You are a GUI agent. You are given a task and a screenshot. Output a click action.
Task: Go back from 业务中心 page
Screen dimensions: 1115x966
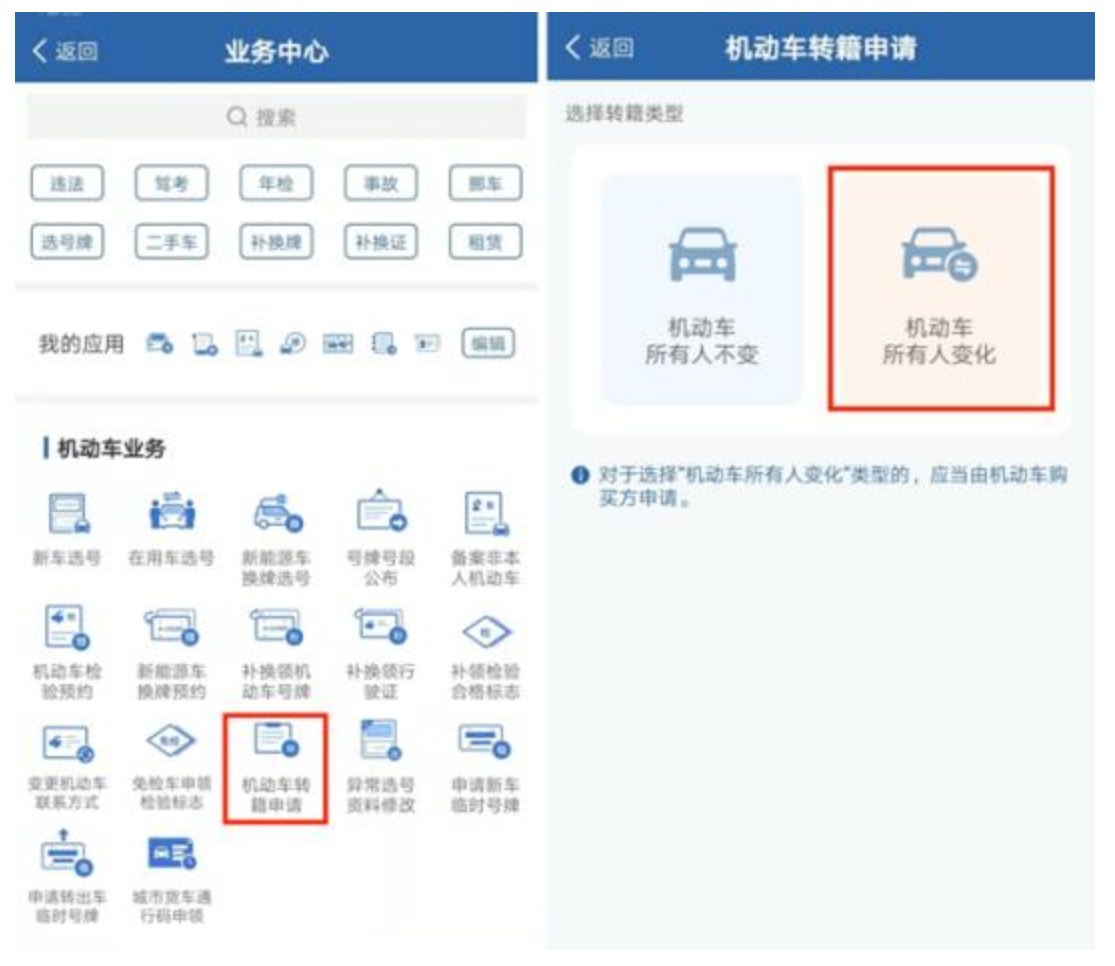[65, 51]
